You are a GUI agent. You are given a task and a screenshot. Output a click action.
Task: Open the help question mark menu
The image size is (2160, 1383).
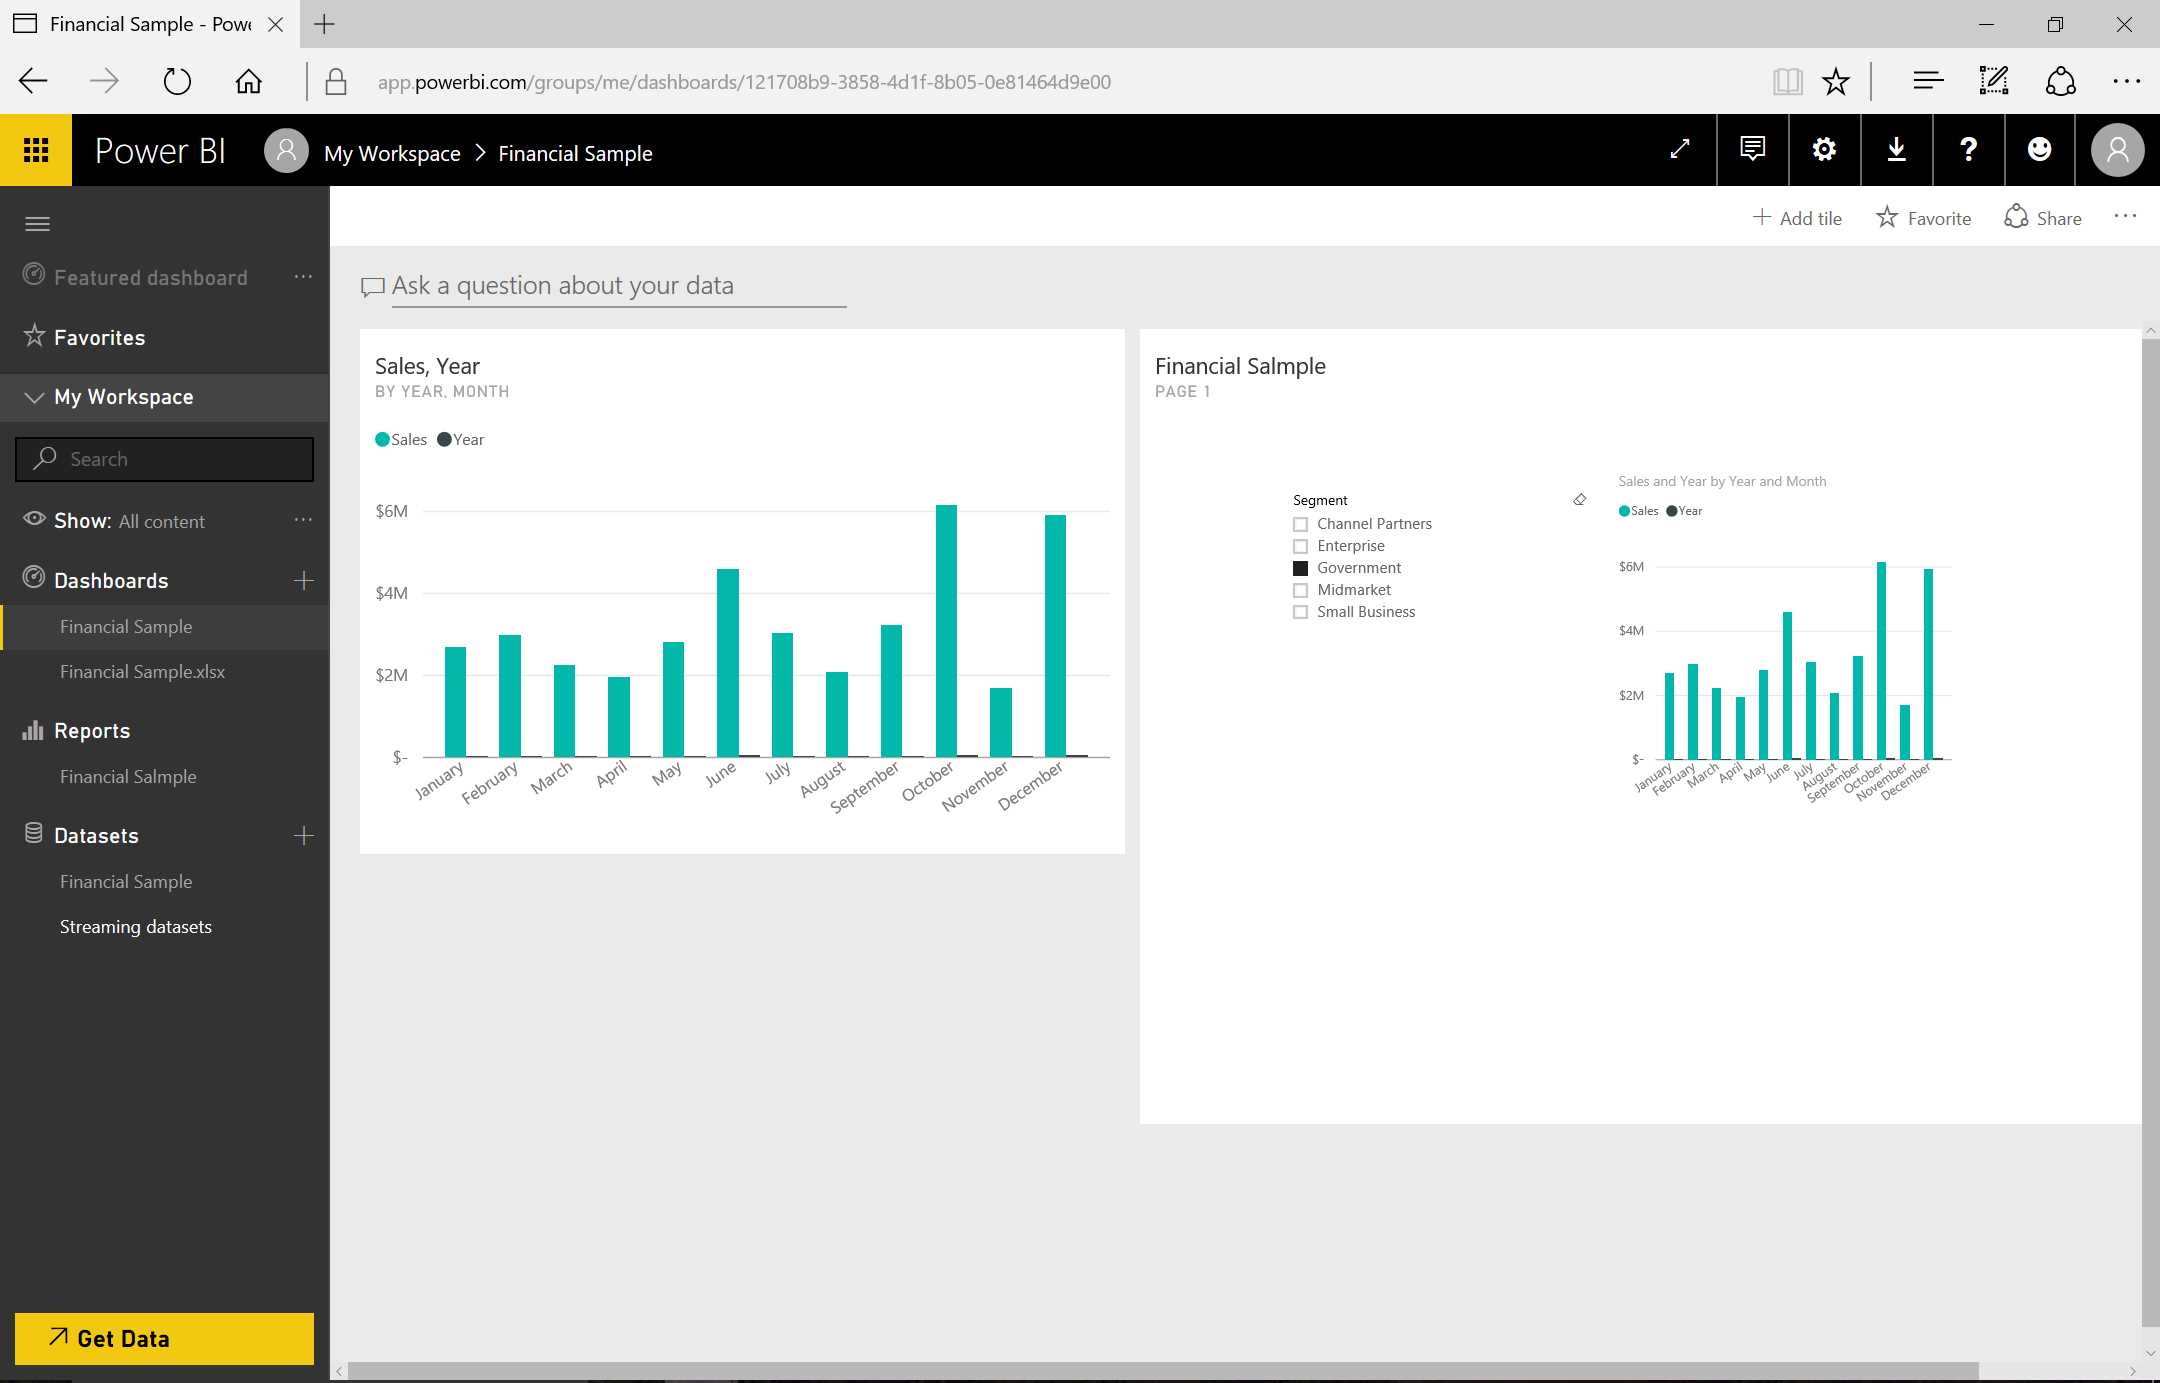point(1968,150)
